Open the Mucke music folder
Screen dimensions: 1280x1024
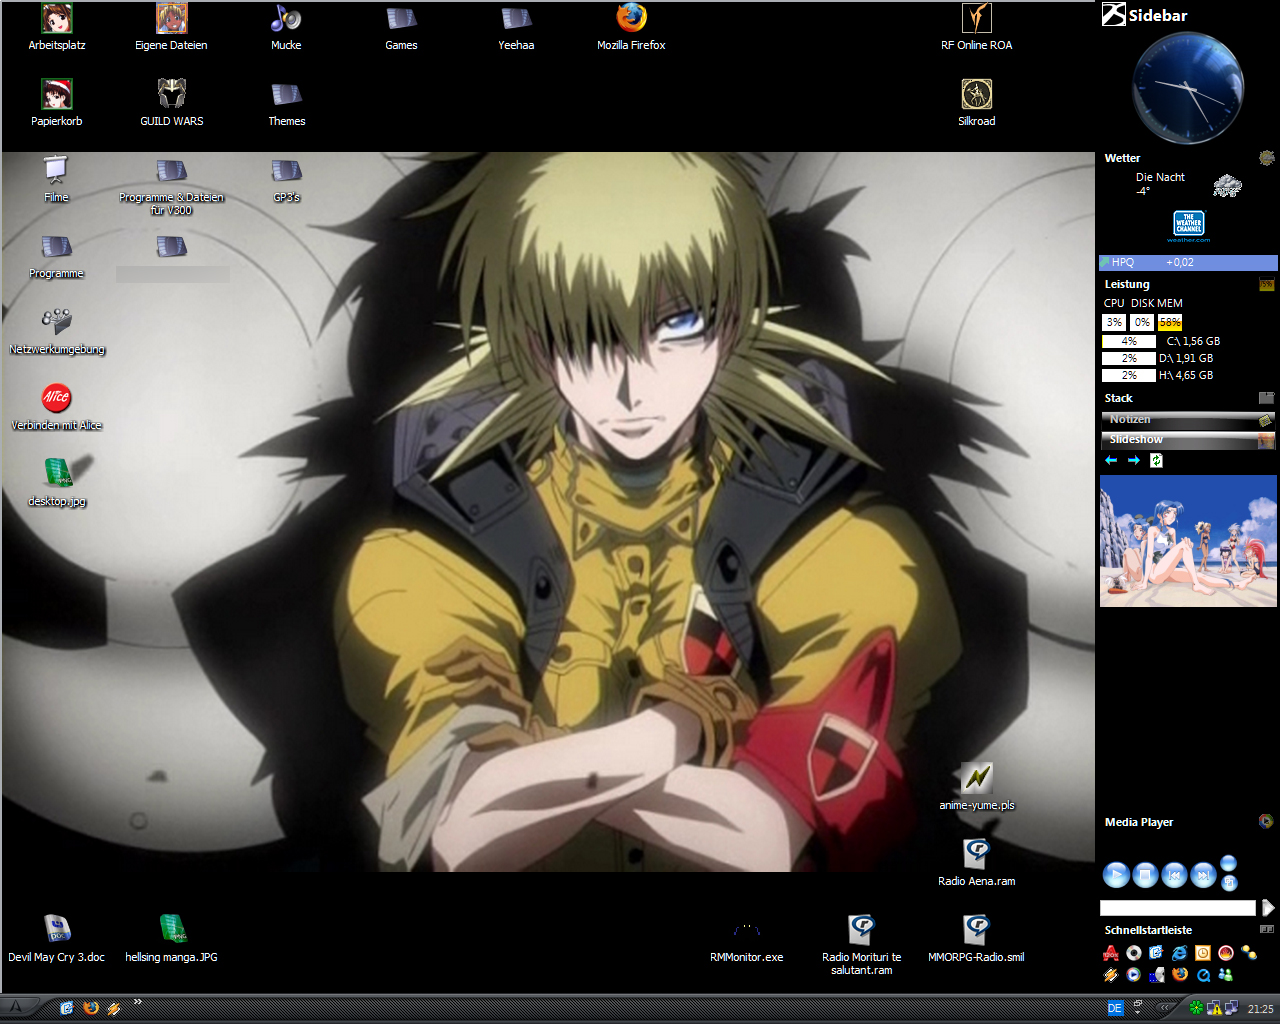point(286,26)
